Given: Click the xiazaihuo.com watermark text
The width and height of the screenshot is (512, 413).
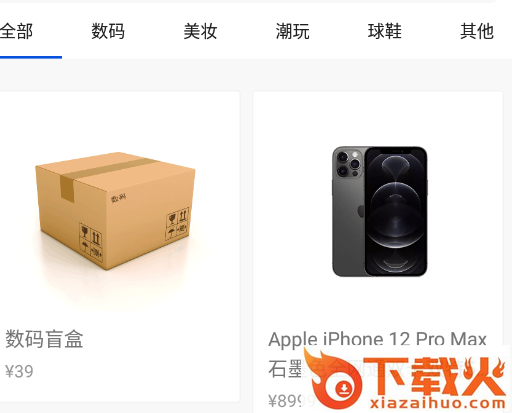Looking at the screenshot, I should (438, 403).
